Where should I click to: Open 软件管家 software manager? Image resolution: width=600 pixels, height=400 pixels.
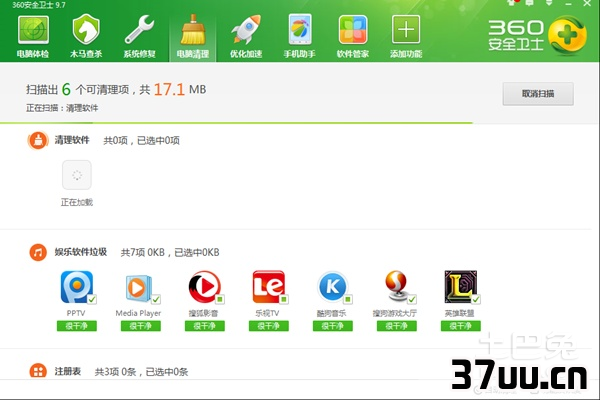tap(353, 37)
